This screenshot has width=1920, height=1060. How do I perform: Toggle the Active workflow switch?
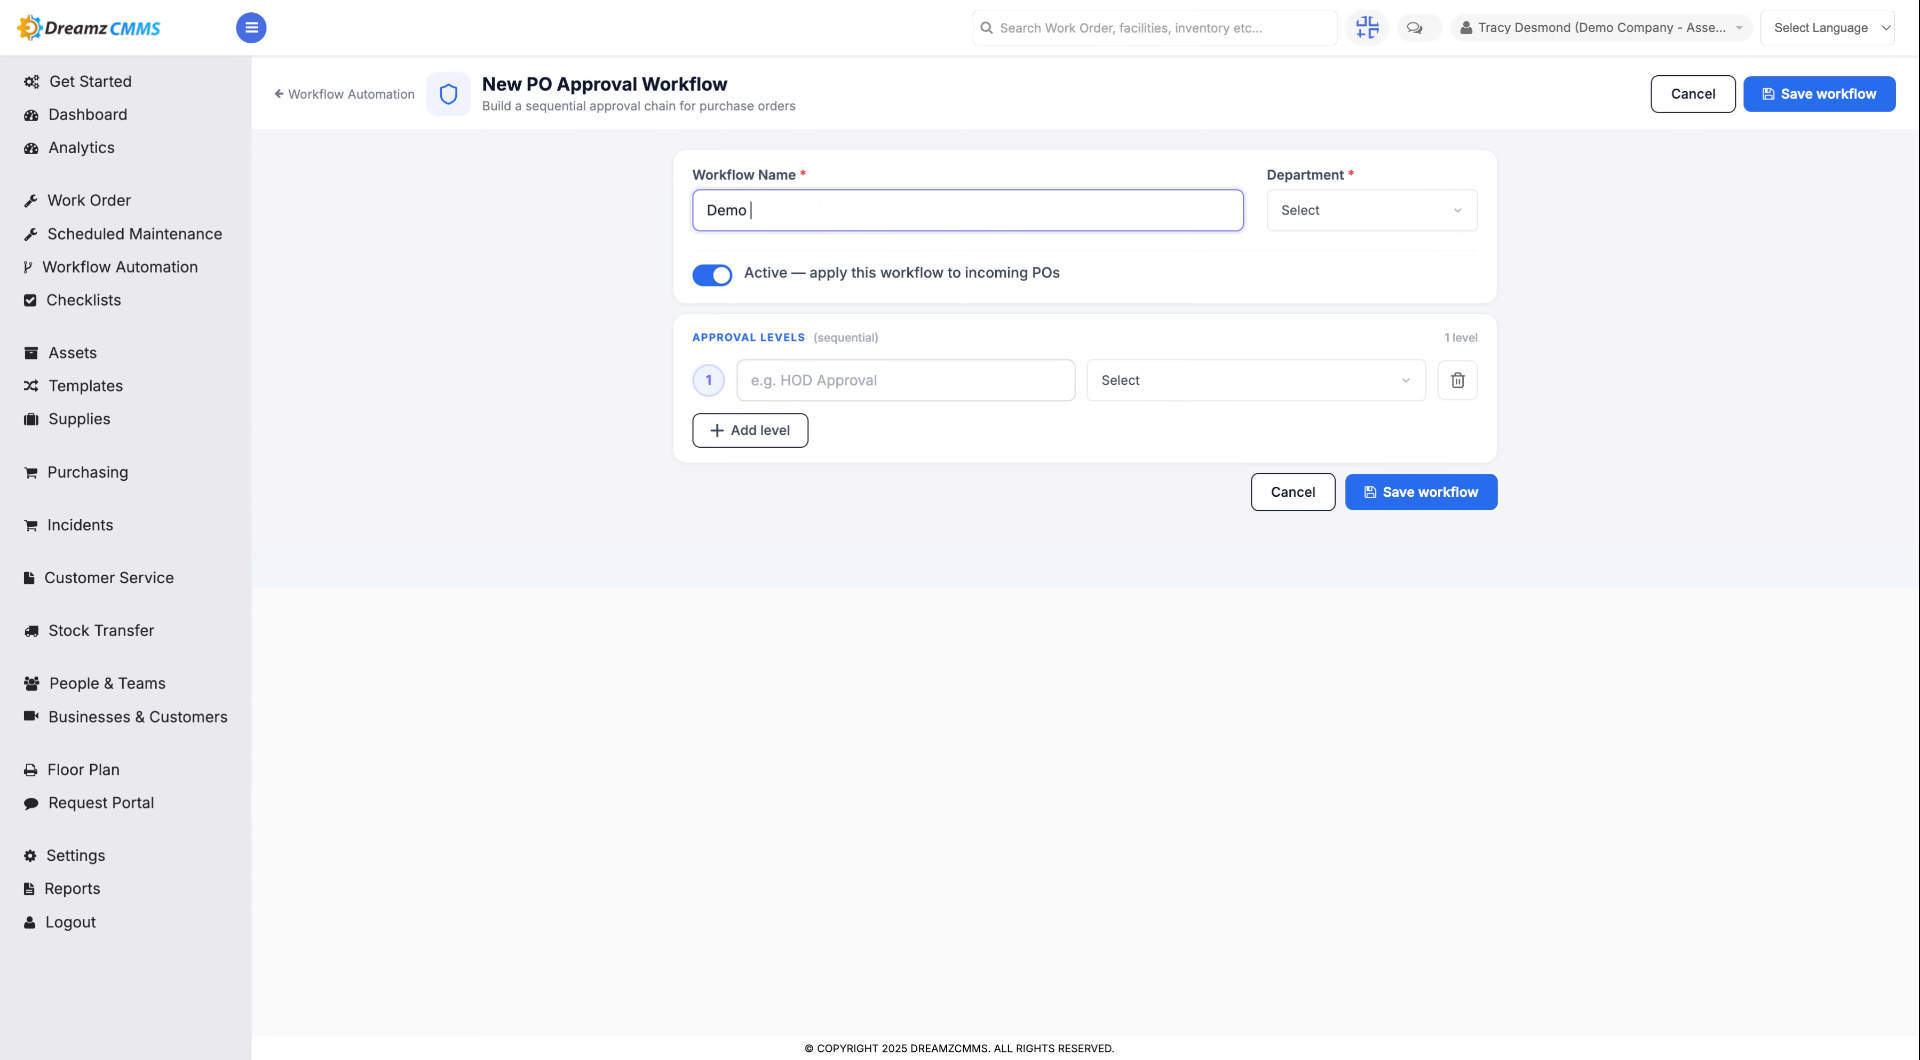point(712,275)
